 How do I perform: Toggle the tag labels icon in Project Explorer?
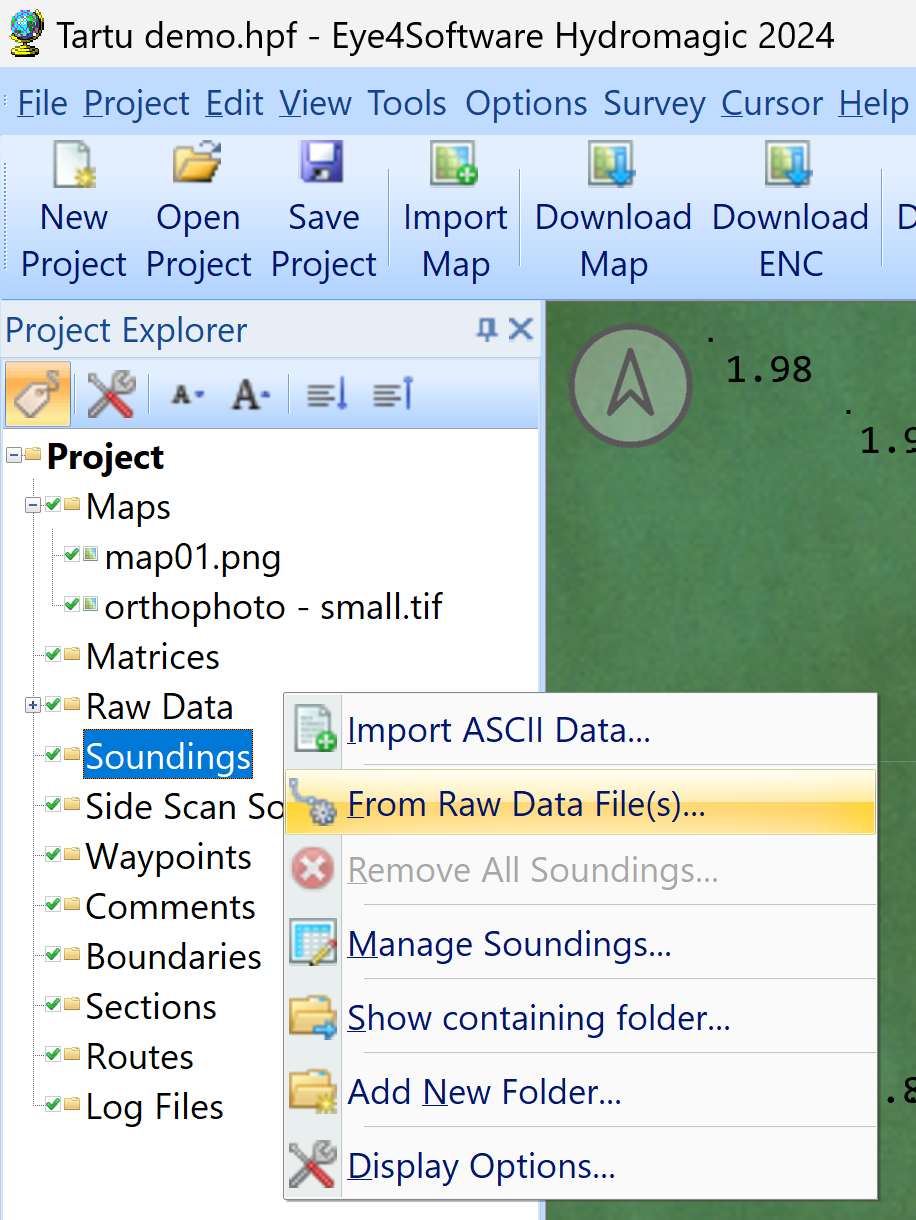[x=38, y=394]
